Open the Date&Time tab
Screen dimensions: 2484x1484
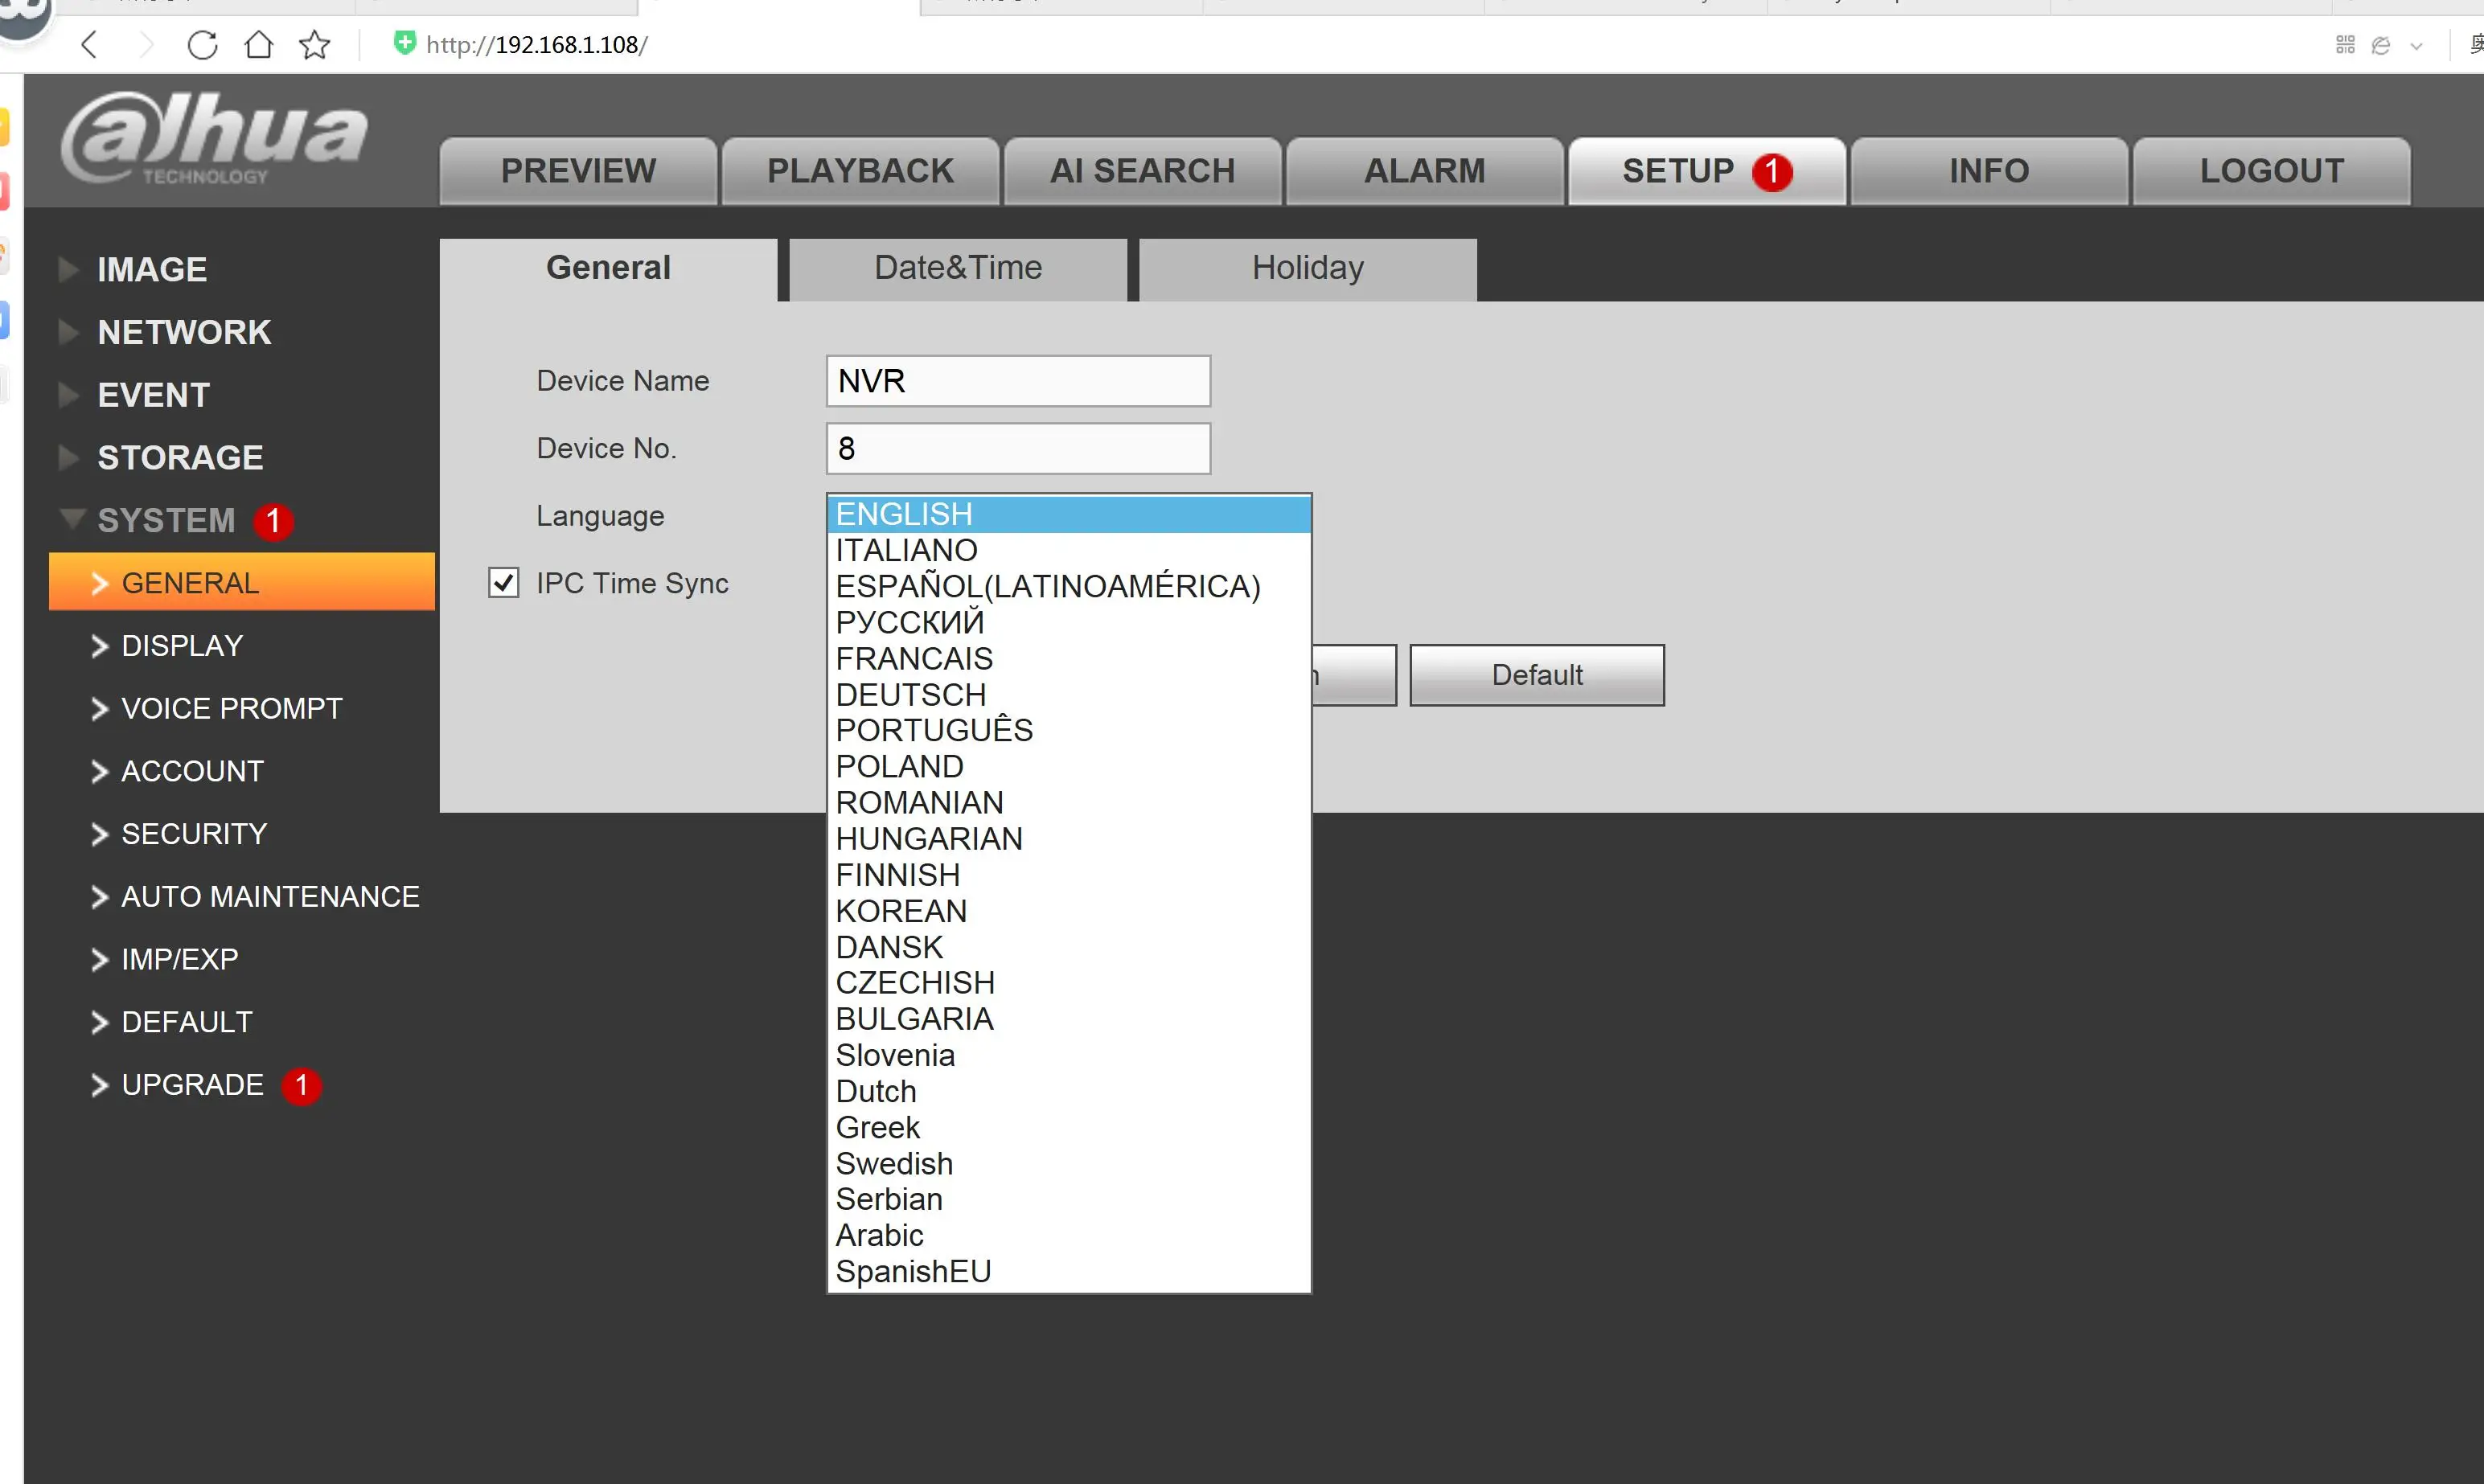coord(958,267)
